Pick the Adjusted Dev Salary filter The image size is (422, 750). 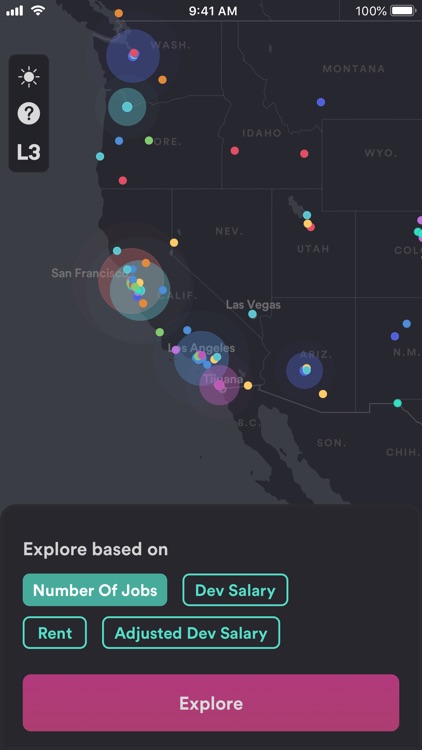191,633
